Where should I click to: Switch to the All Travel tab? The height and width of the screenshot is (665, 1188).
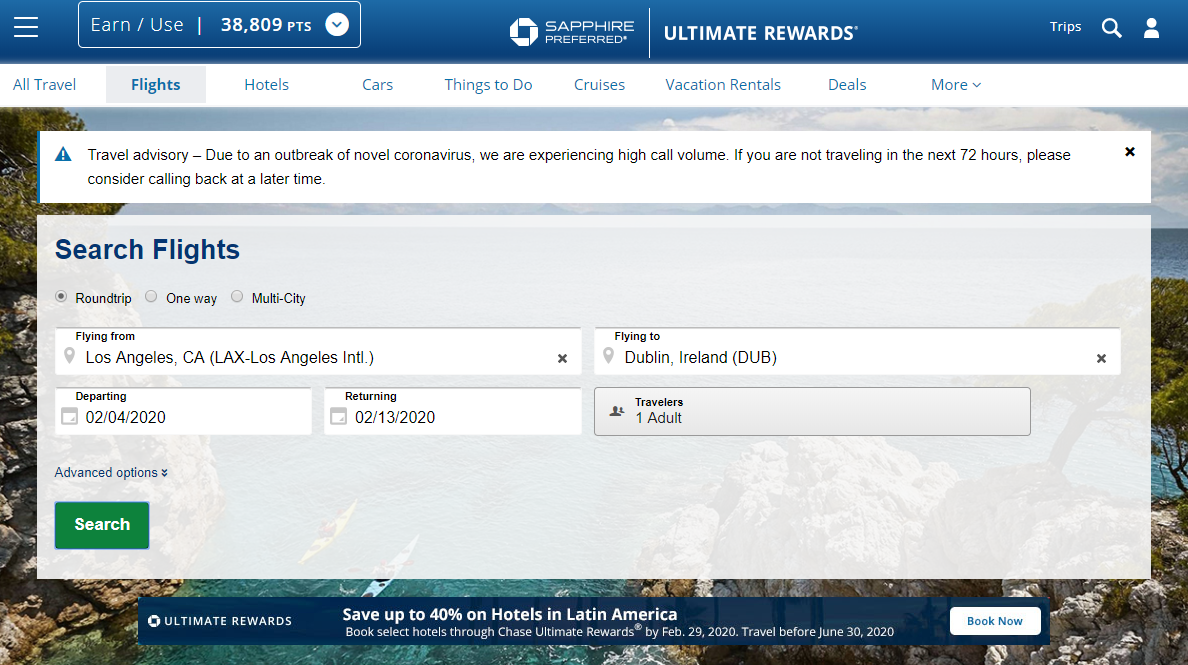pos(45,85)
